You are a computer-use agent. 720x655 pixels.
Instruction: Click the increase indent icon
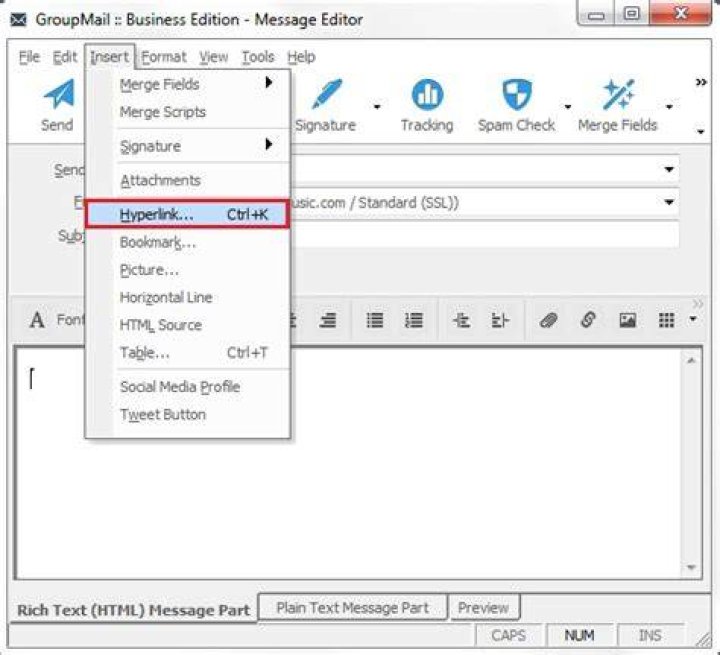[500, 320]
